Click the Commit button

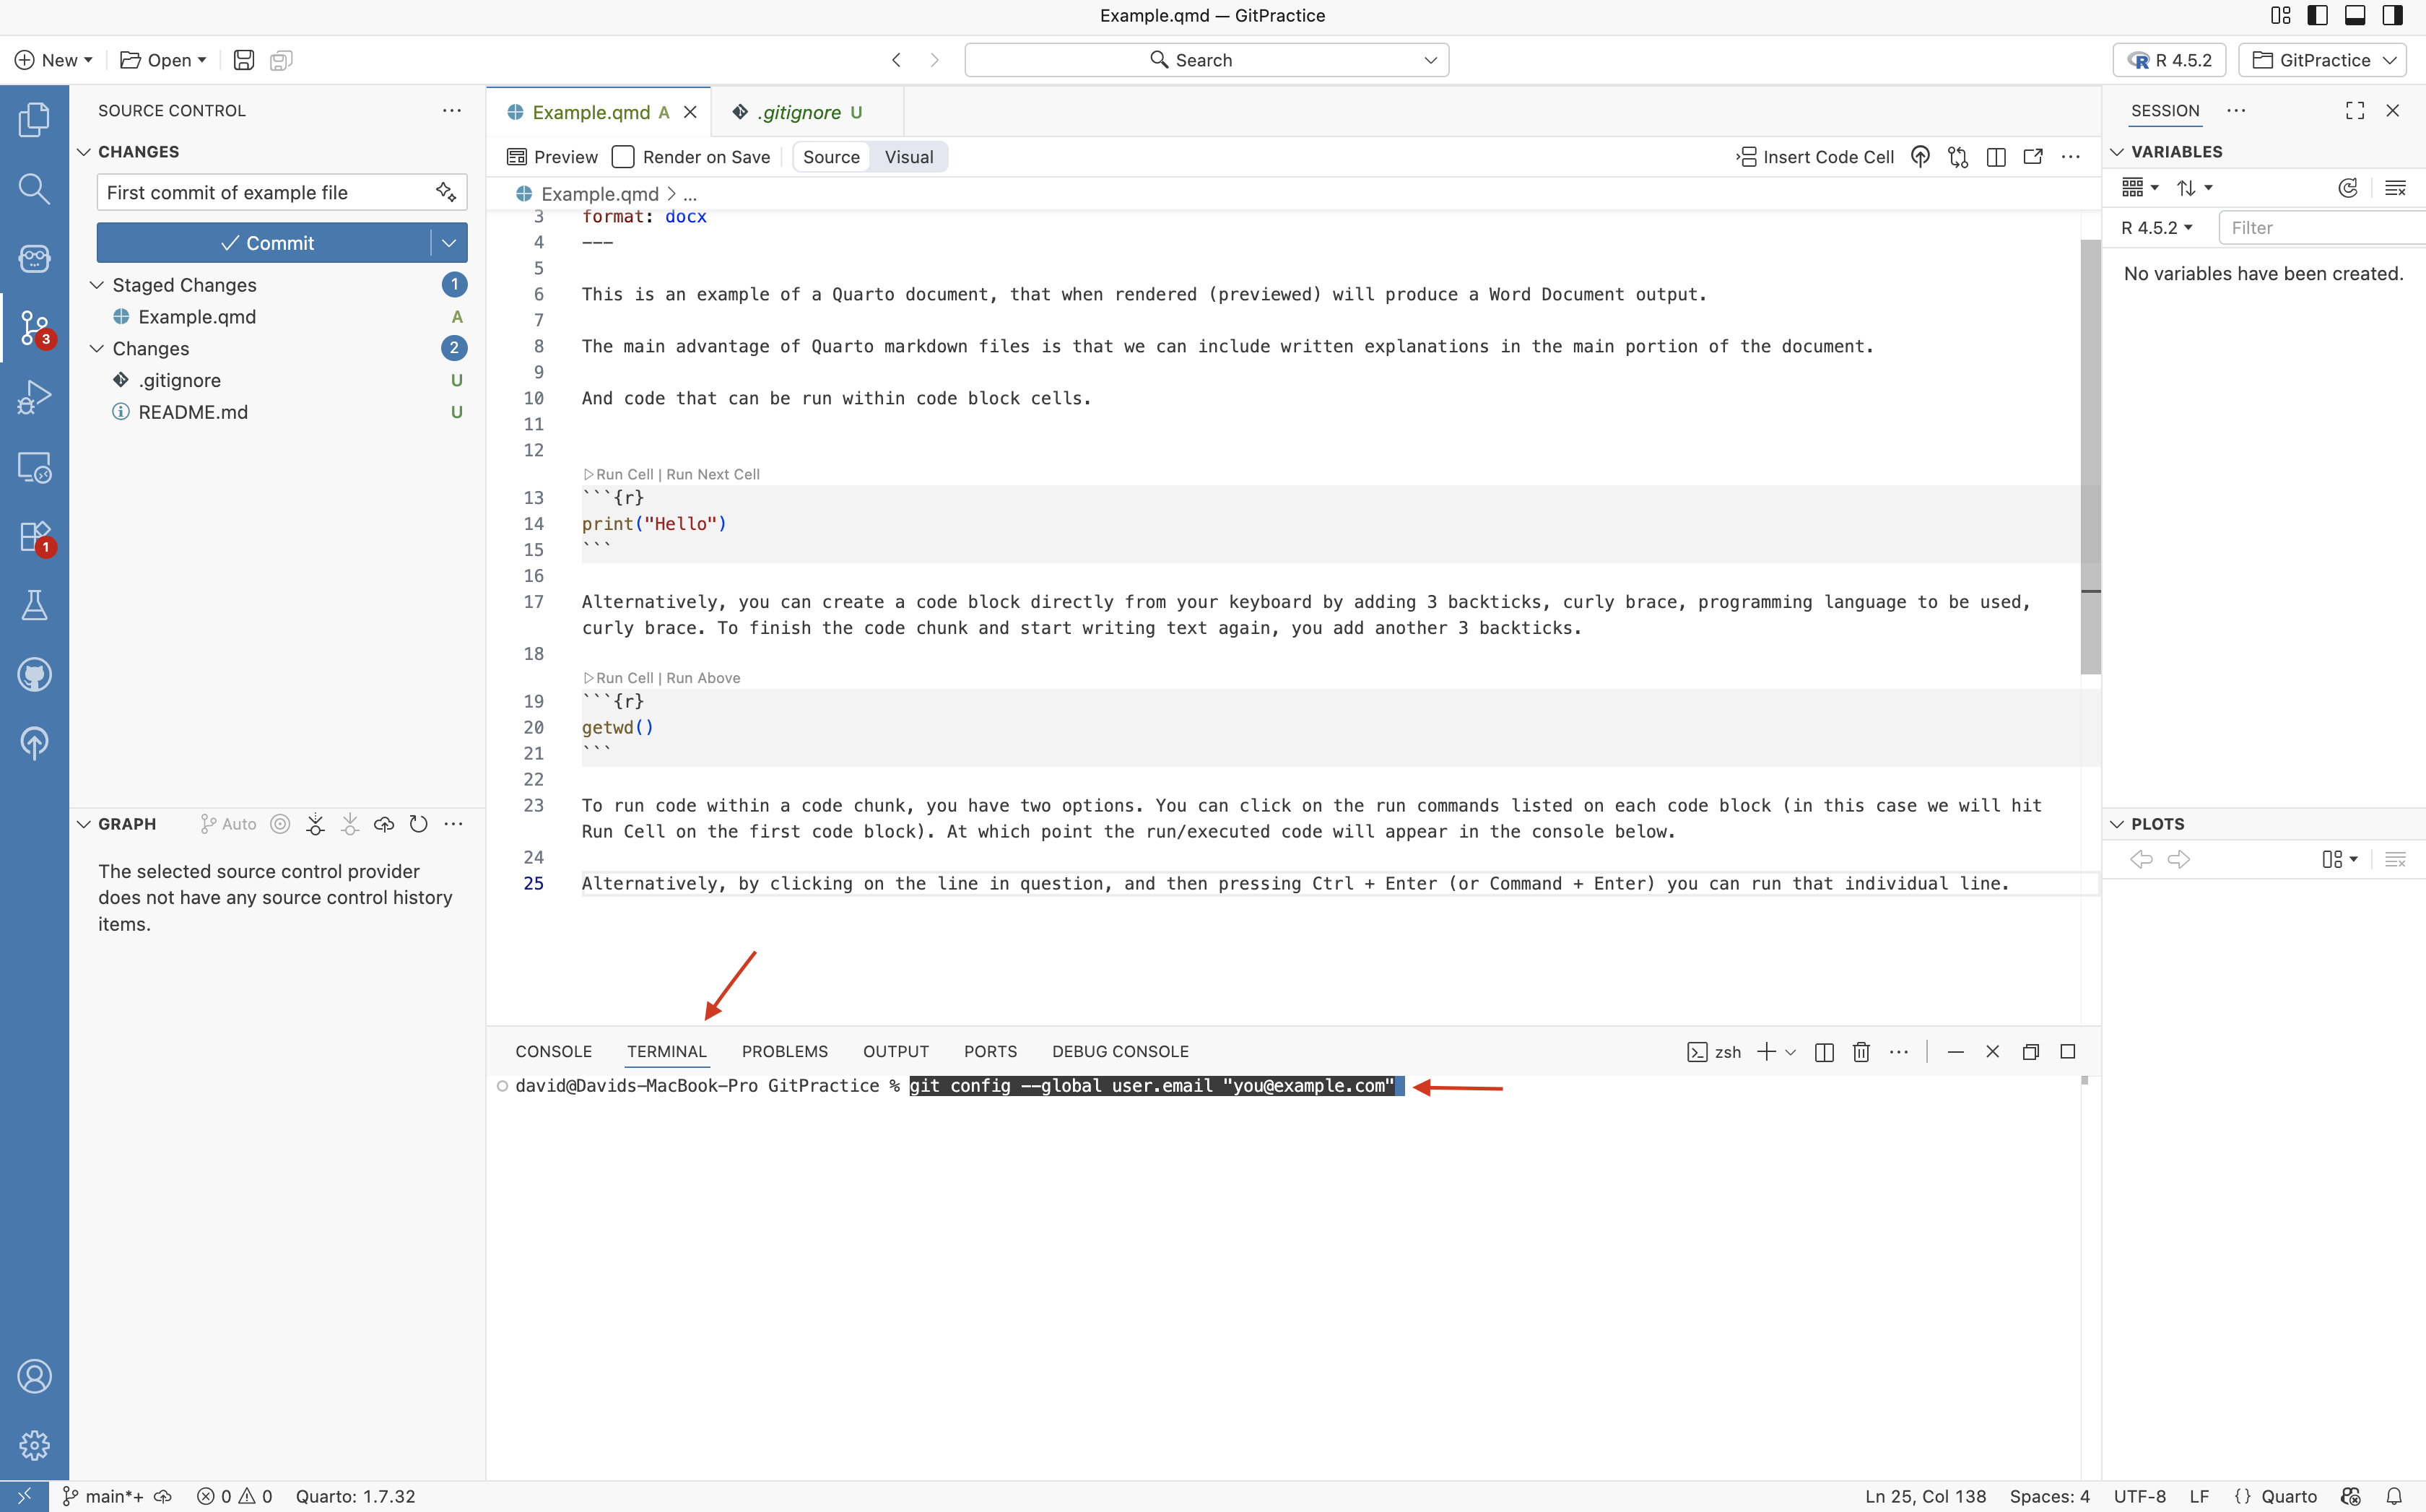[x=265, y=243]
